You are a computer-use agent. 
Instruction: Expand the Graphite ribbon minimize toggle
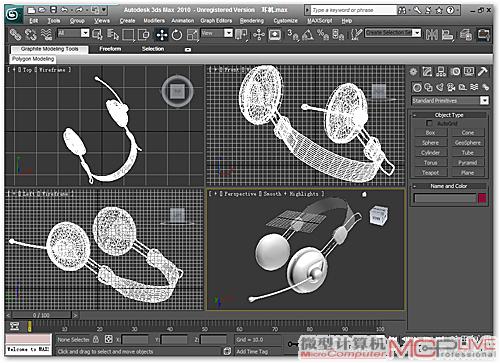pyautogui.click(x=188, y=49)
